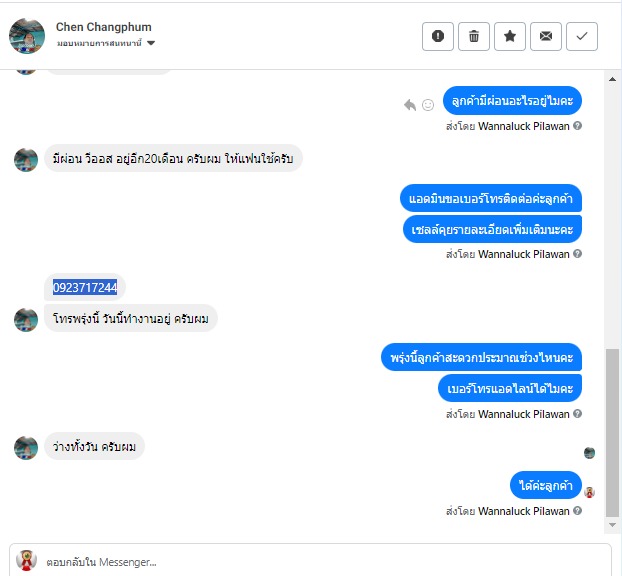622x576 pixels.
Task: Mark conversation as spam with exclamation icon
Action: tap(438, 36)
